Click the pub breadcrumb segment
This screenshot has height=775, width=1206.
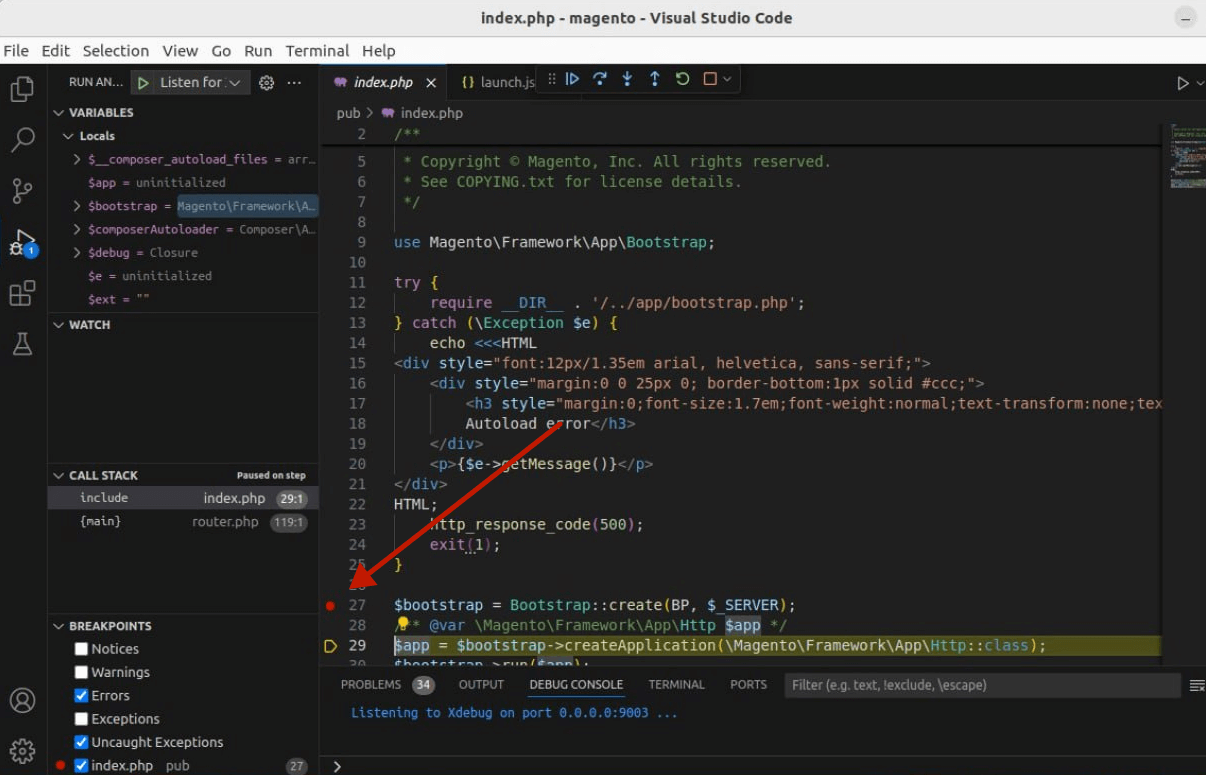pos(348,113)
